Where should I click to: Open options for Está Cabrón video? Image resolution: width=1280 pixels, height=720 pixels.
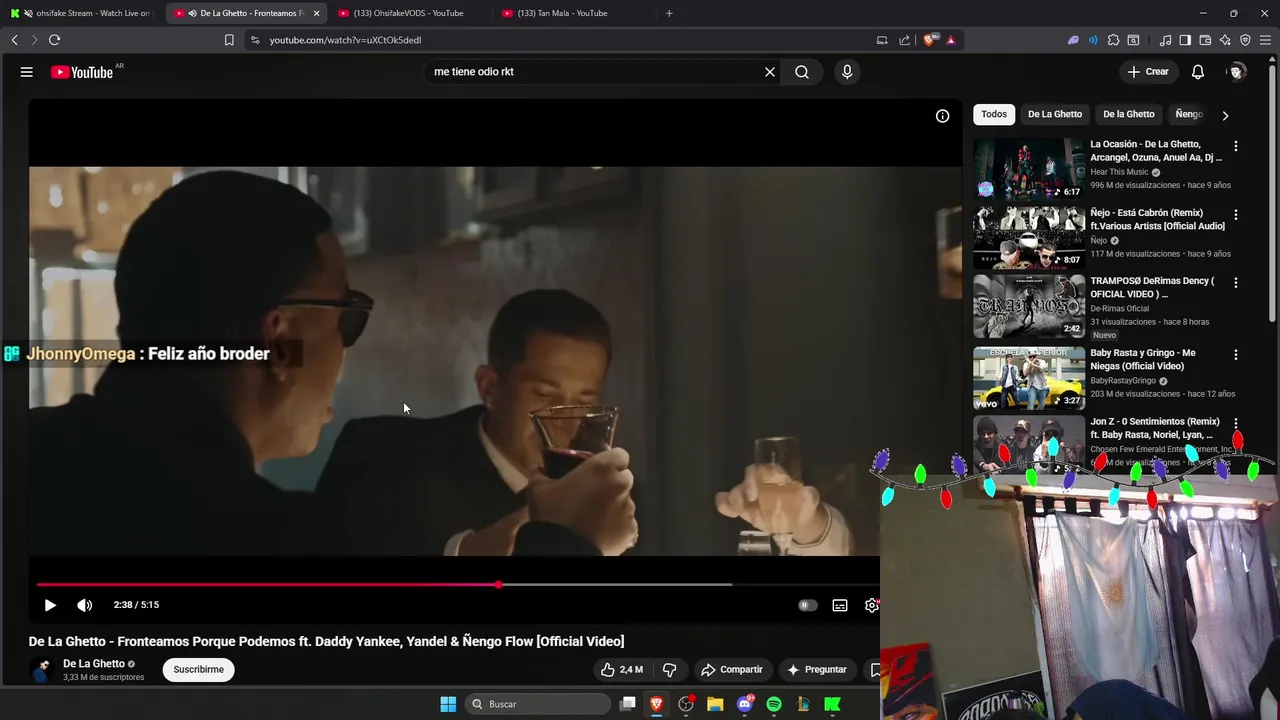click(1236, 215)
